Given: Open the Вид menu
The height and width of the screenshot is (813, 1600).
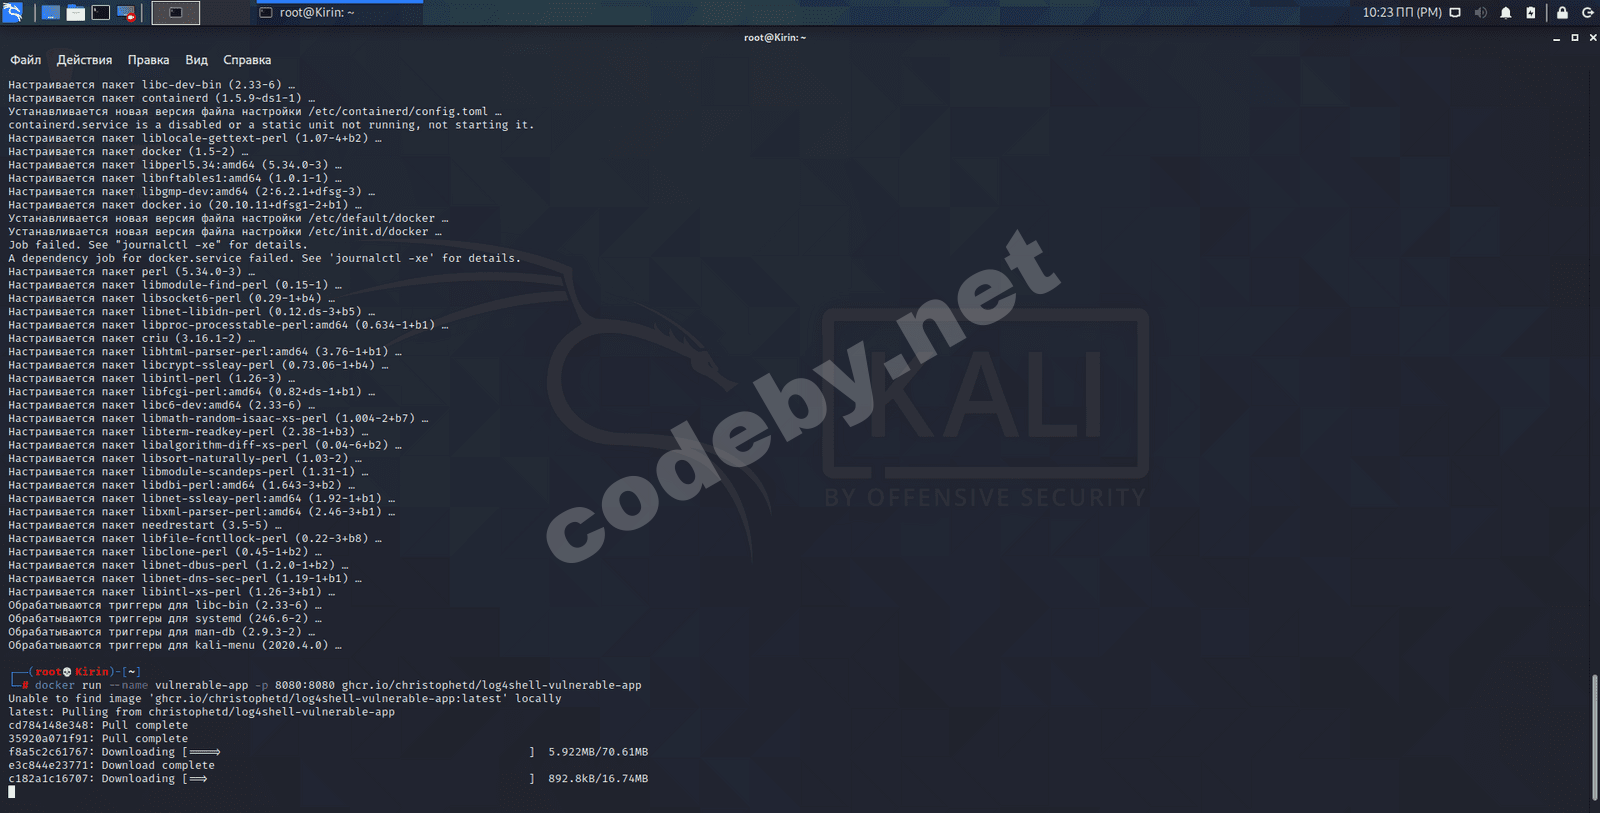Looking at the screenshot, I should 196,60.
